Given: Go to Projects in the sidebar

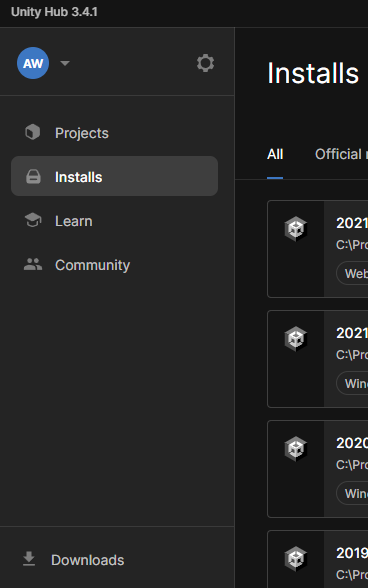Looking at the screenshot, I should 114,133.
